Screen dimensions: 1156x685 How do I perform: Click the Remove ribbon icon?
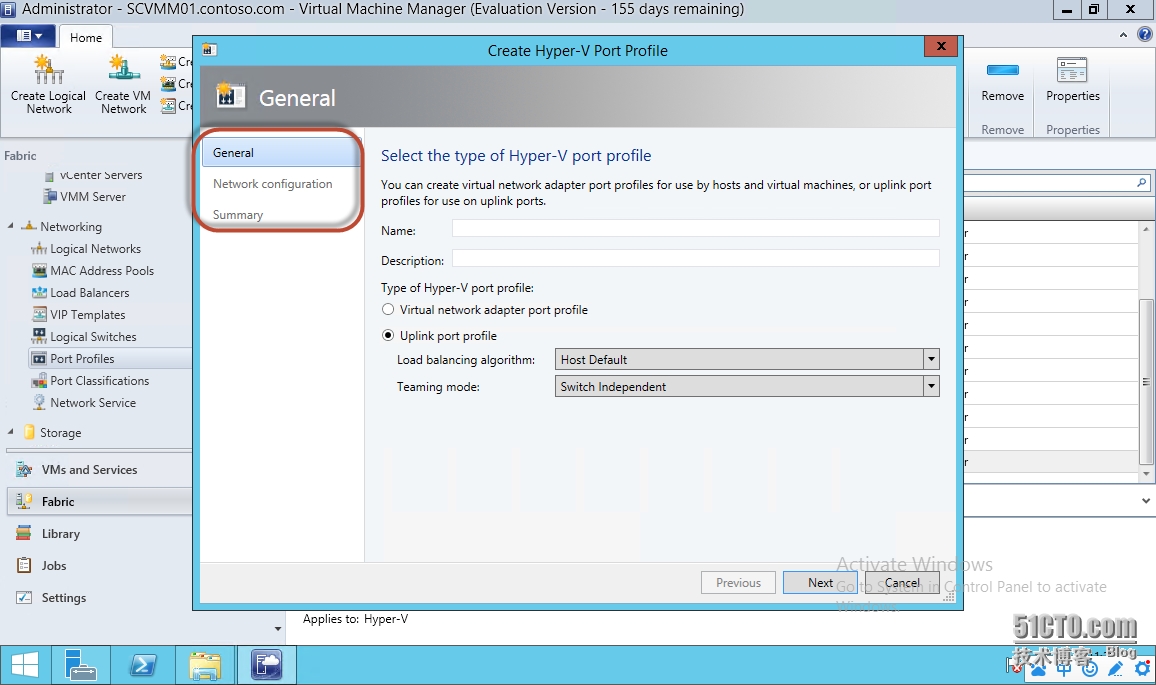(1003, 71)
